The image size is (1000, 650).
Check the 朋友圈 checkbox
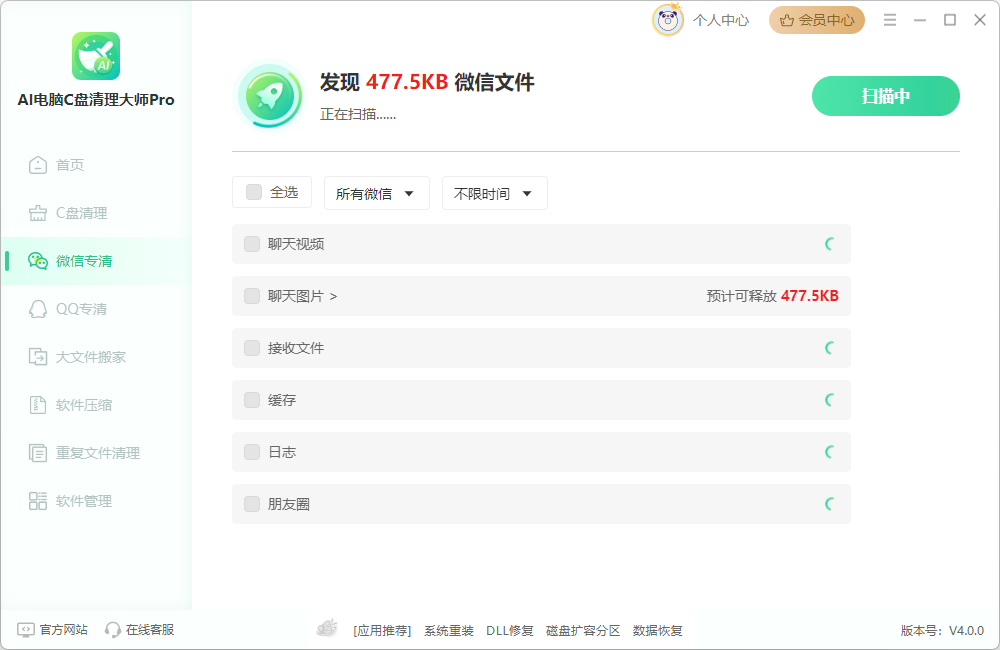coord(252,504)
